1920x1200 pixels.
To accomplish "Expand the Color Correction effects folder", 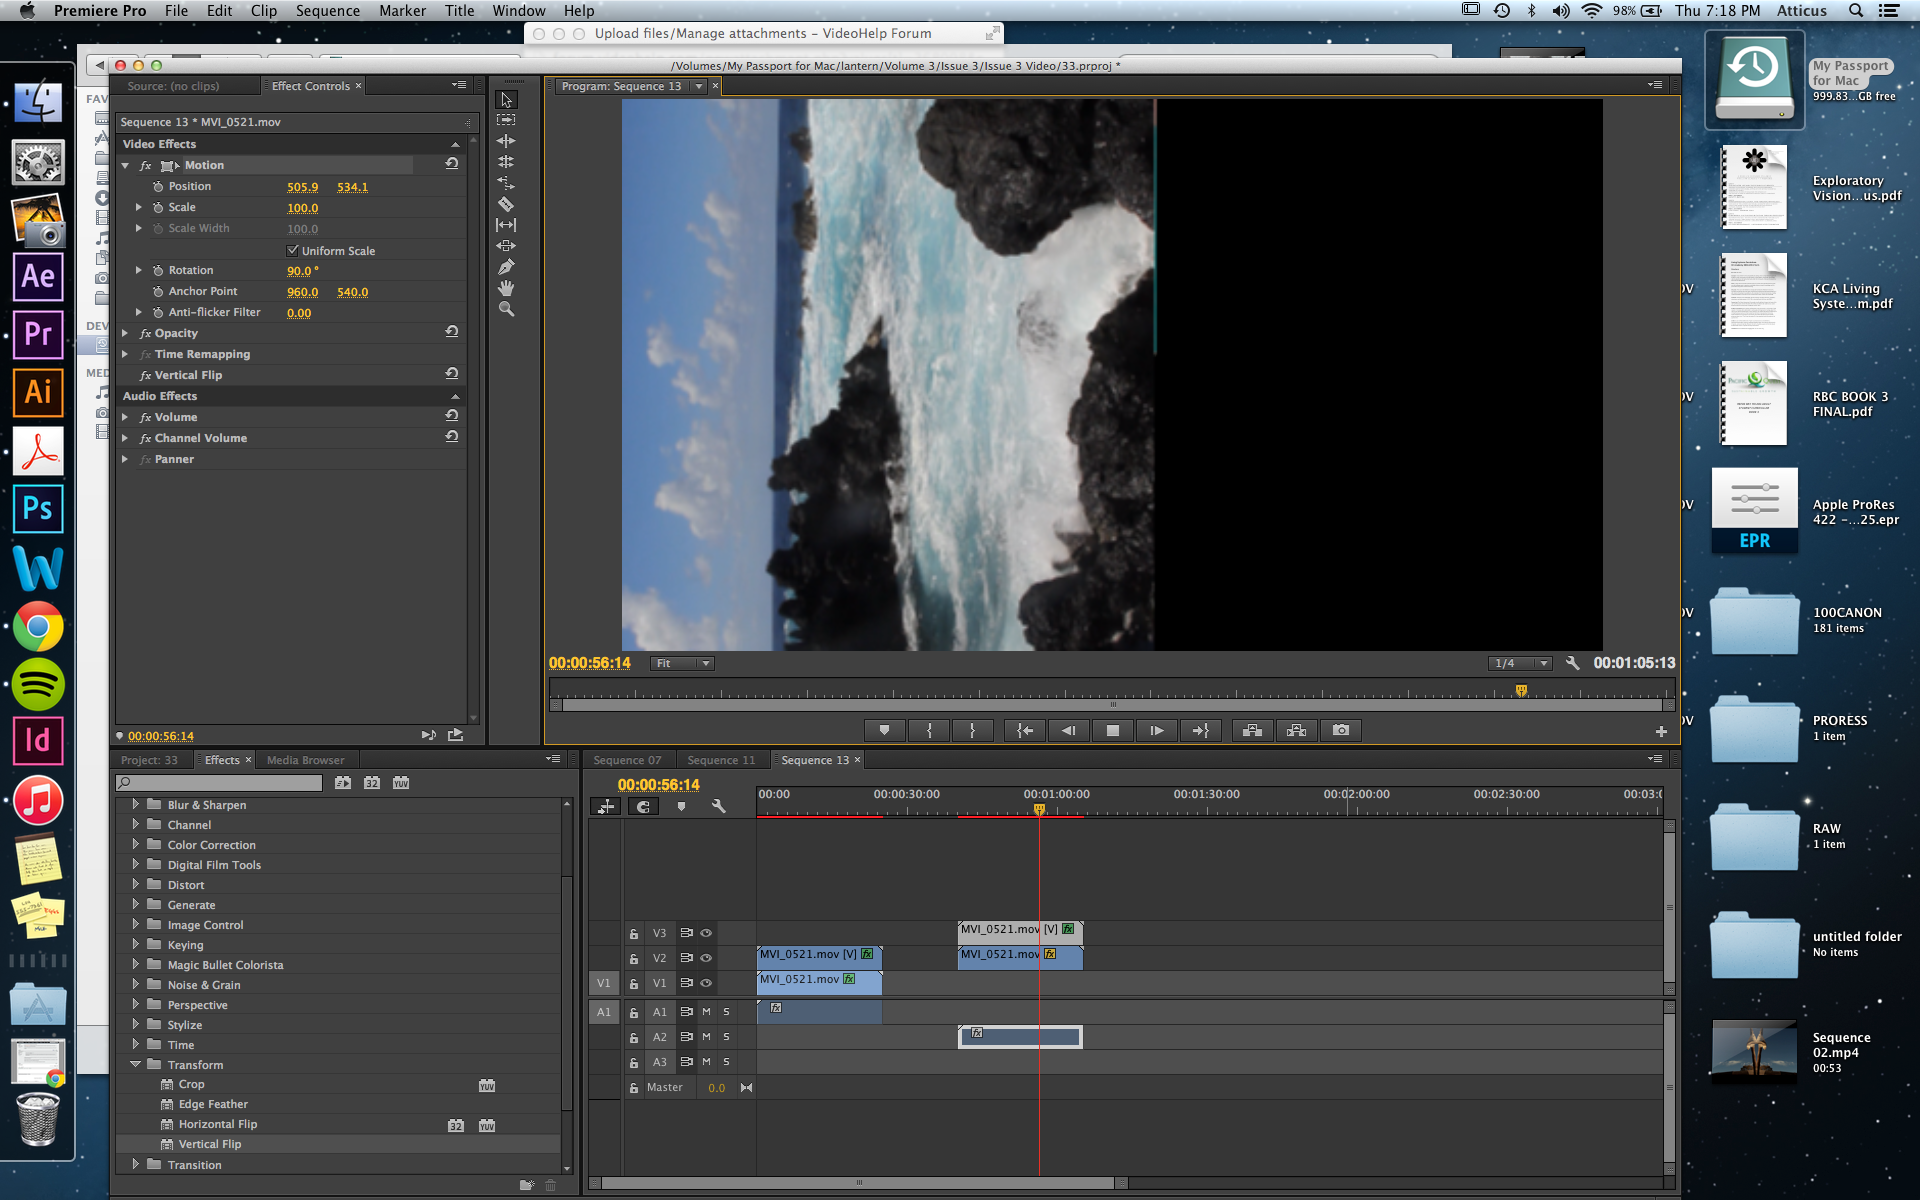I will [x=136, y=845].
